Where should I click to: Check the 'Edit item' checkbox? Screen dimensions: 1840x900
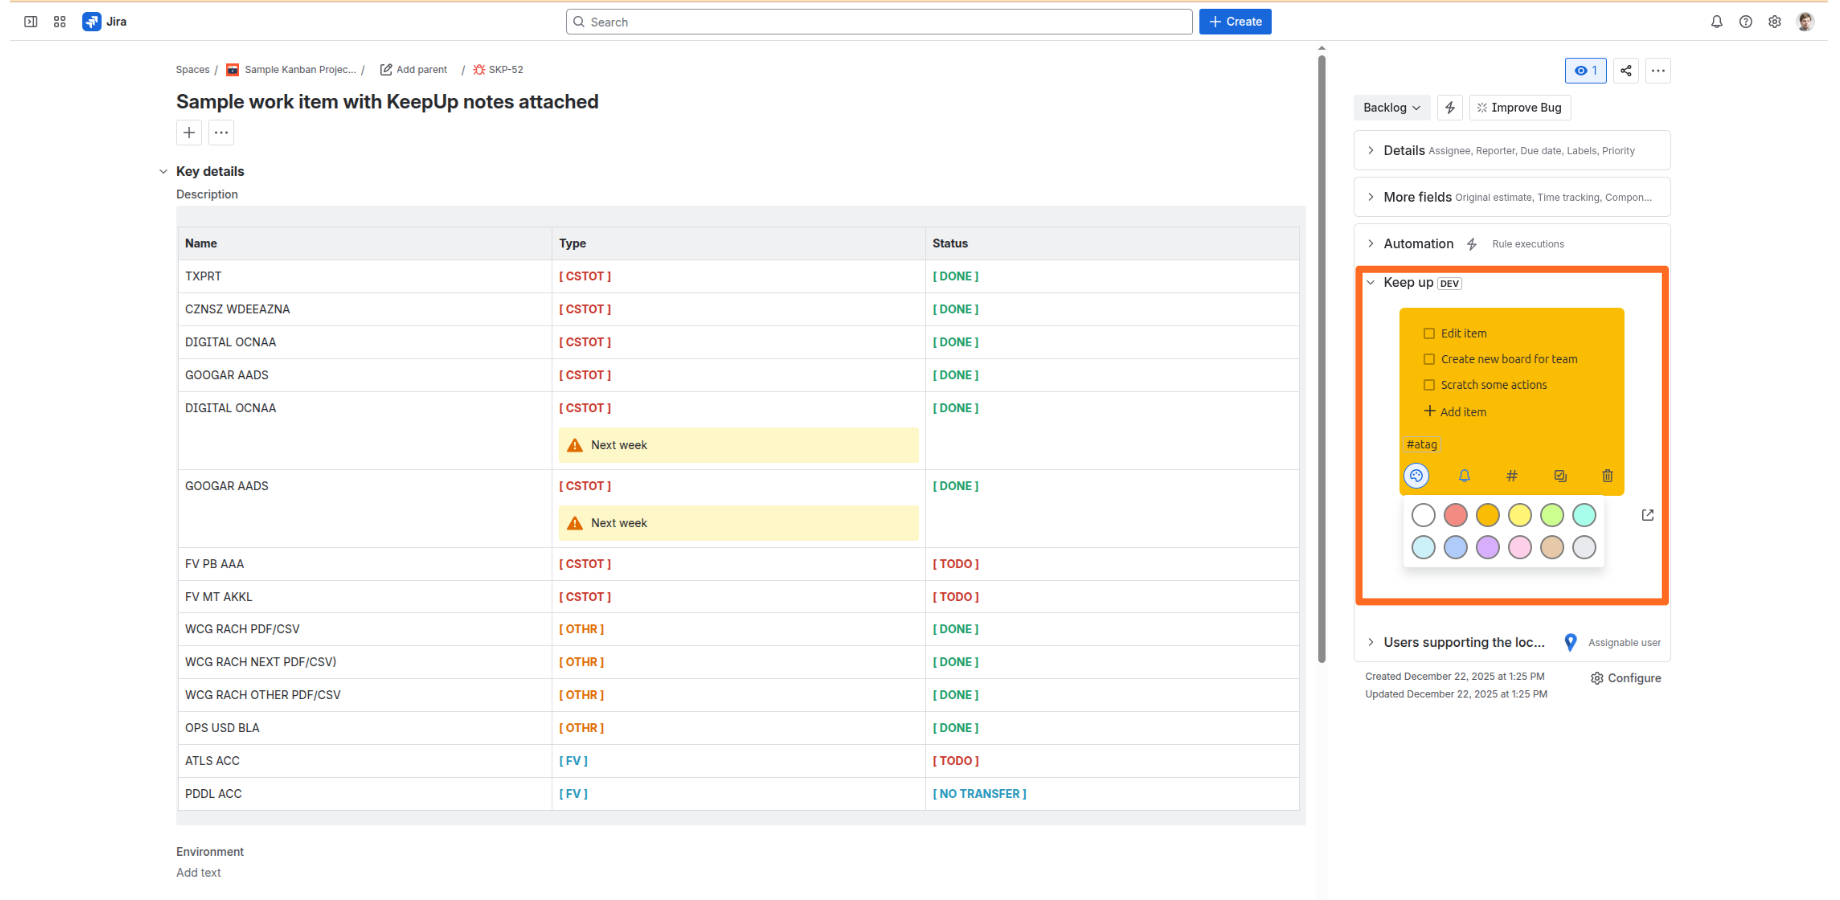click(x=1429, y=334)
